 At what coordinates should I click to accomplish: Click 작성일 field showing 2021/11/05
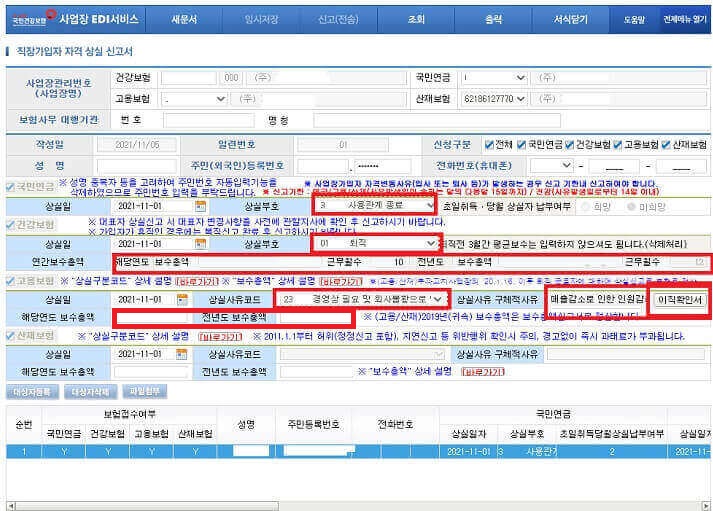click(136, 145)
